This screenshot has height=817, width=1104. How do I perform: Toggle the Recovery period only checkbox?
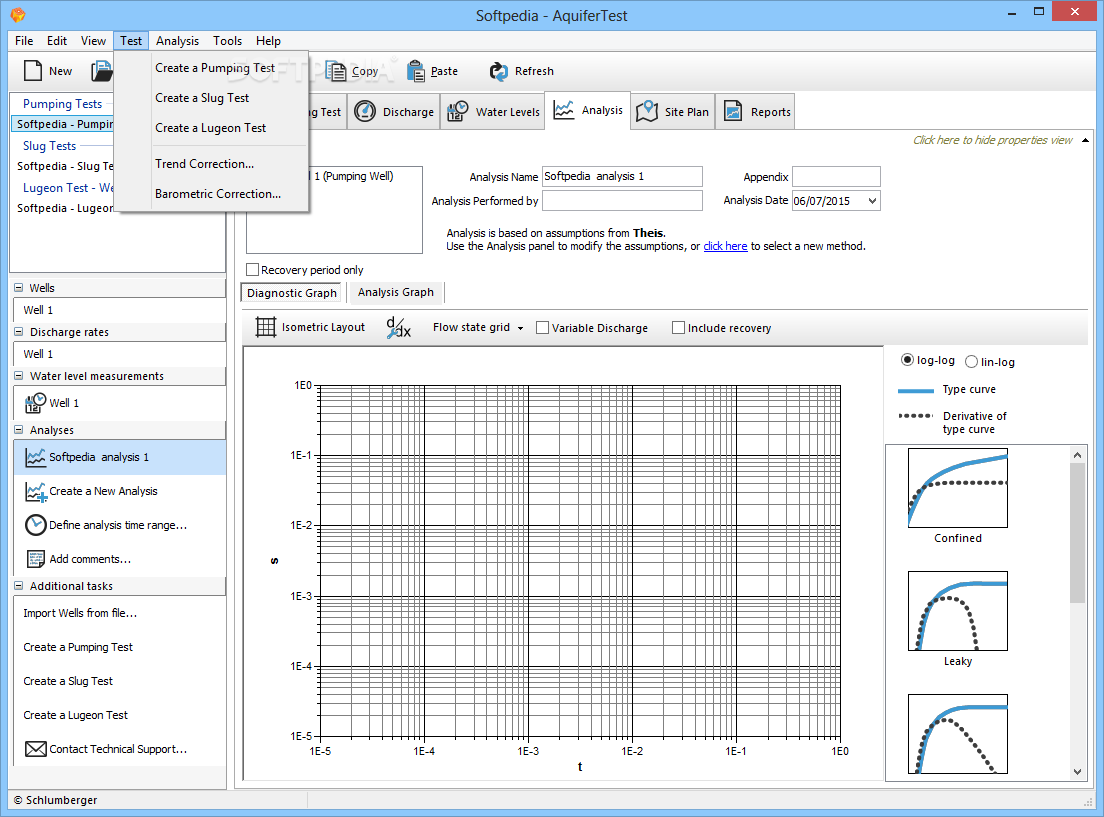252,270
